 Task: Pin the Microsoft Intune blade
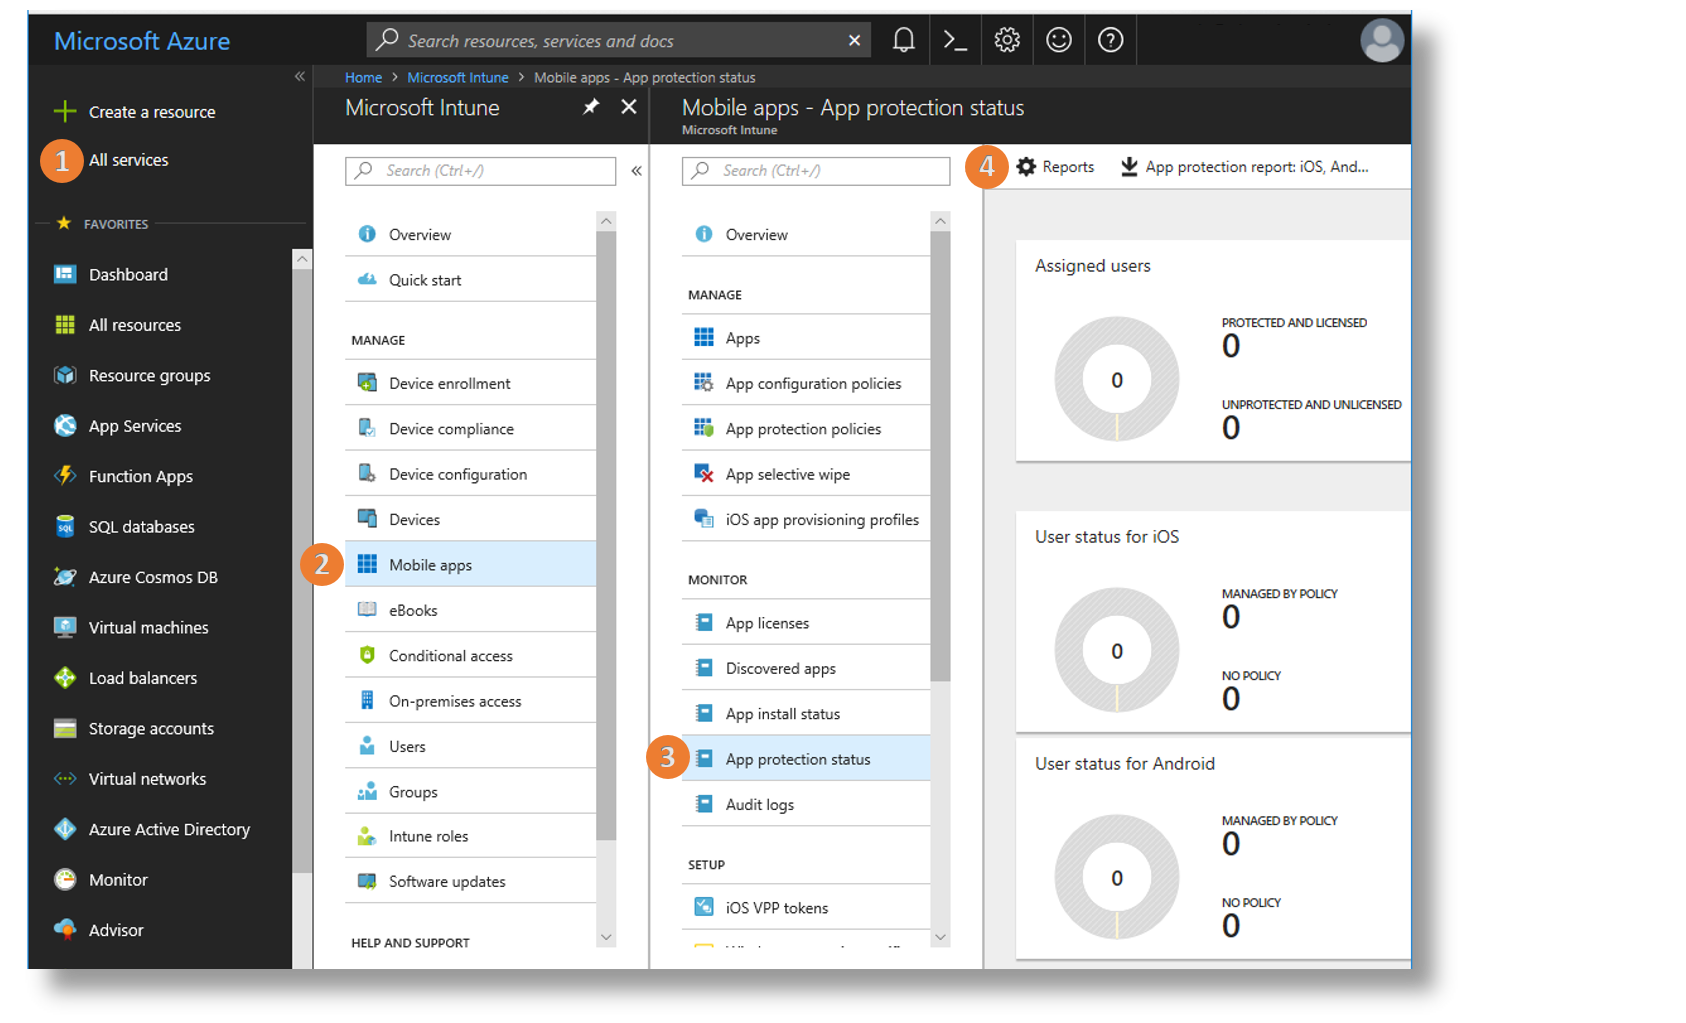tap(591, 107)
